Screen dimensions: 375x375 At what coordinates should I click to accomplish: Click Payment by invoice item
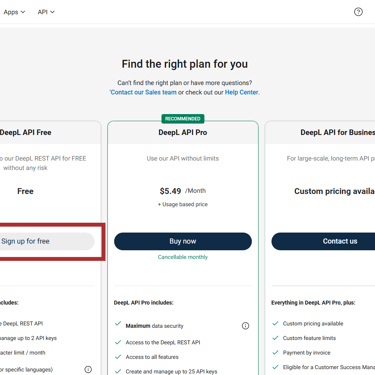coord(307,353)
